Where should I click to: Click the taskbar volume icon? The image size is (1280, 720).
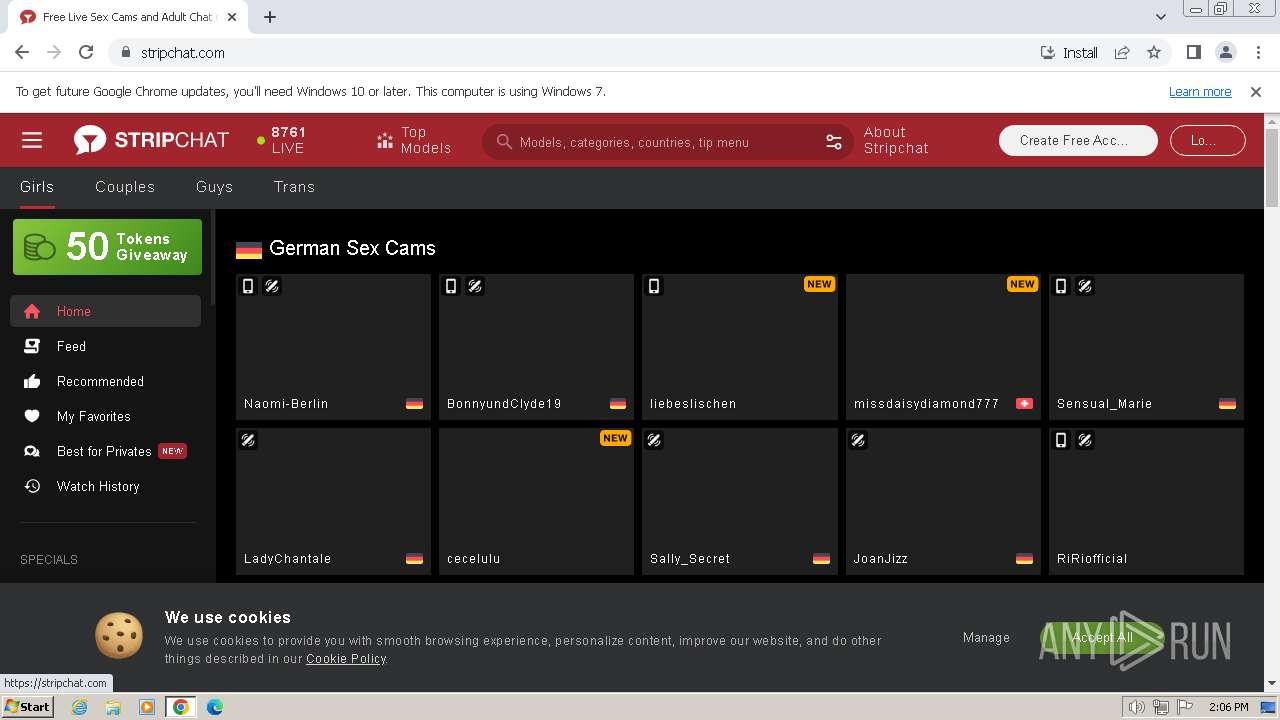pyautogui.click(x=1136, y=707)
